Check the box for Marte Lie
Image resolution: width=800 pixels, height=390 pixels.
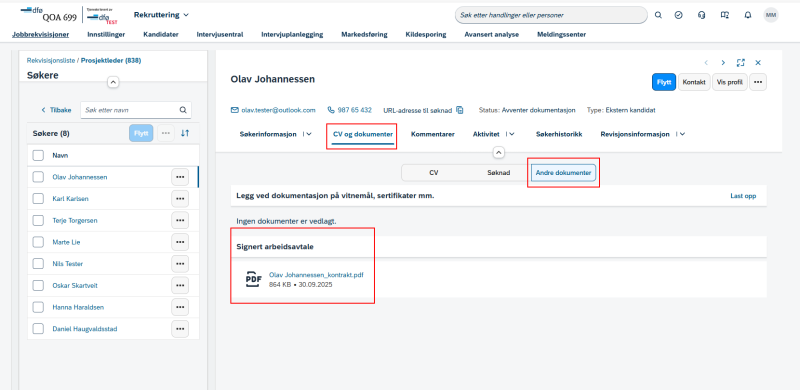click(38, 242)
